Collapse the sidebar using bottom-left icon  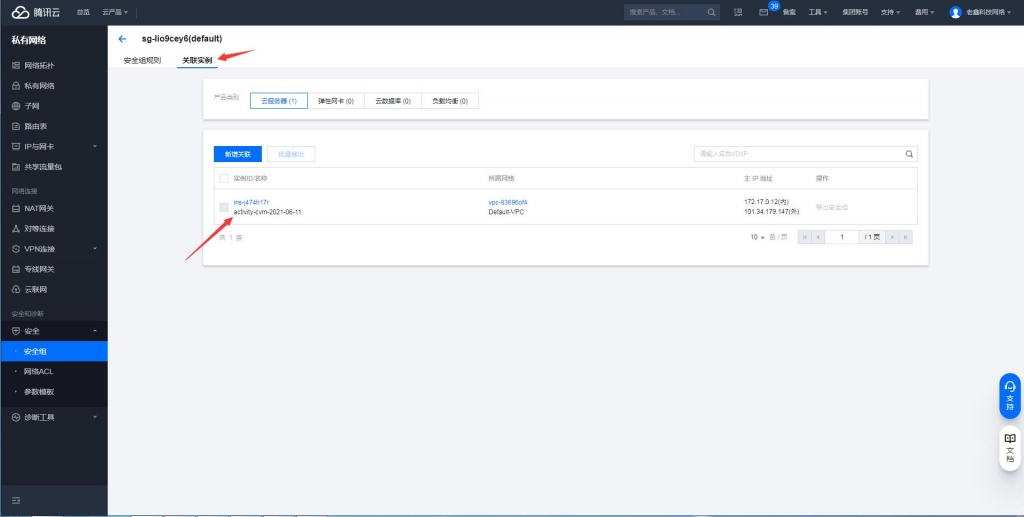click(16, 499)
